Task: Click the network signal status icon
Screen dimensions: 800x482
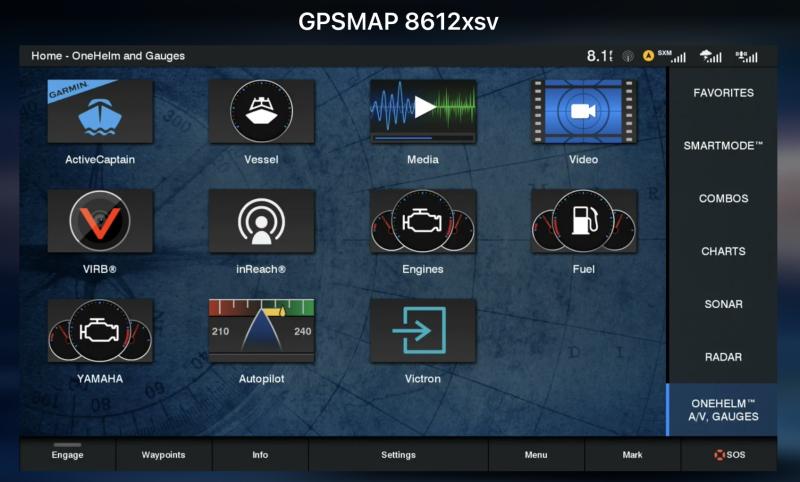Action: point(746,56)
